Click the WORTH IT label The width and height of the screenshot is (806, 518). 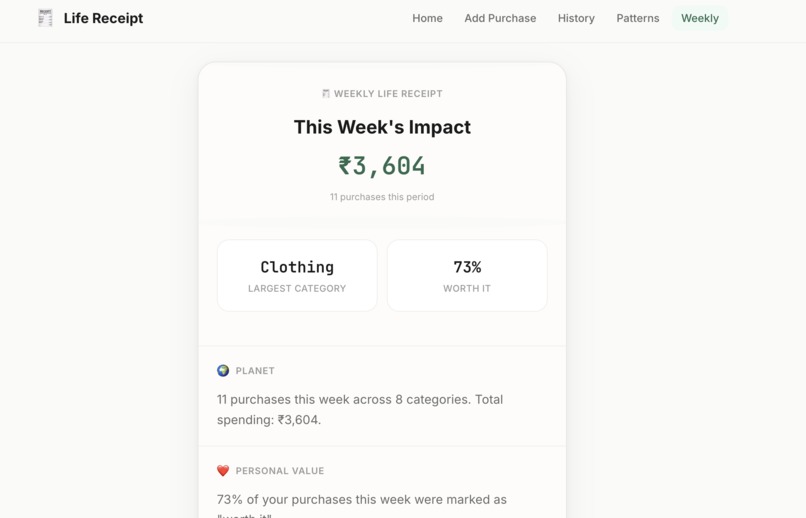[x=467, y=289]
